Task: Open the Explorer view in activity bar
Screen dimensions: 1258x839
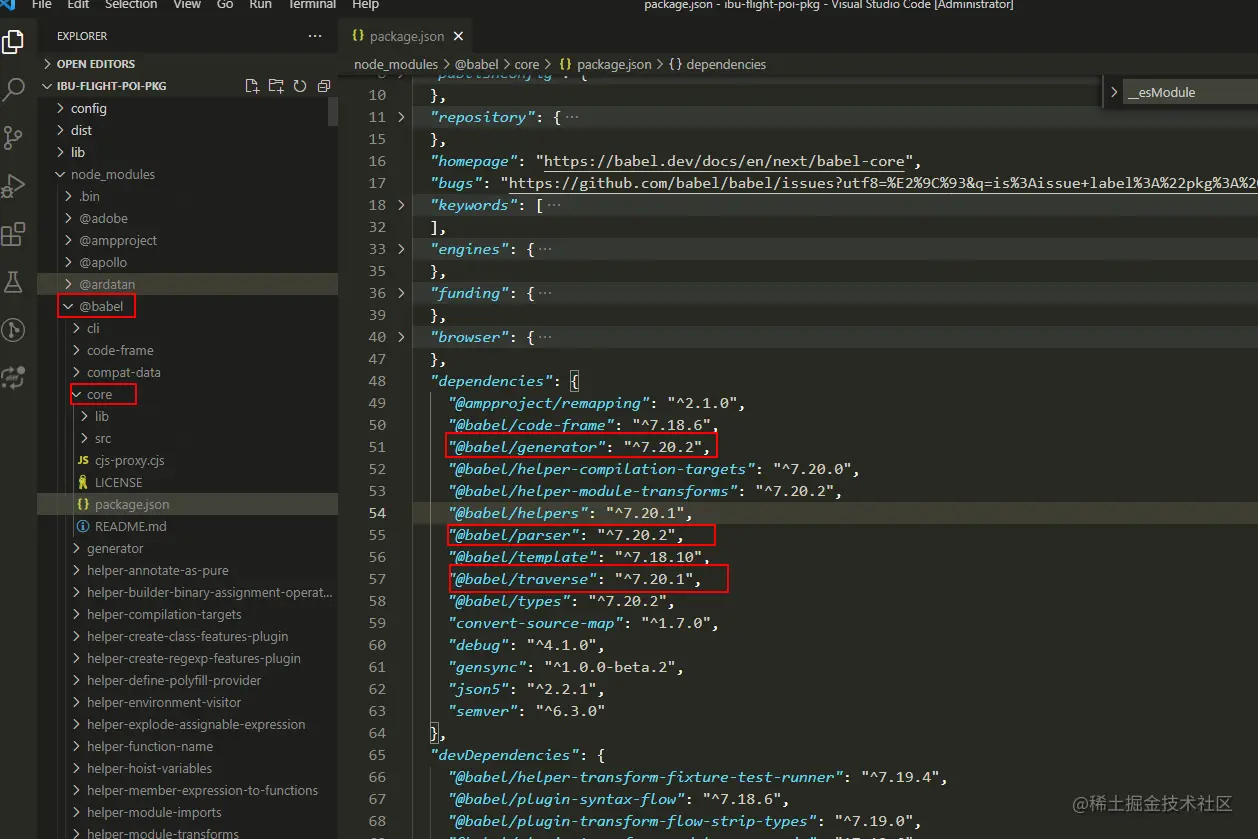Action: 13,42
